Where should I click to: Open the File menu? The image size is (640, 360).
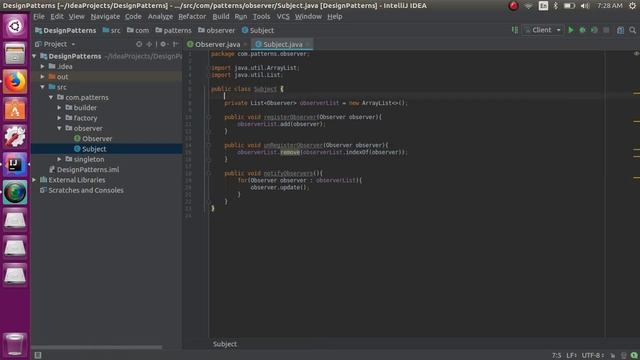pyautogui.click(x=39, y=17)
